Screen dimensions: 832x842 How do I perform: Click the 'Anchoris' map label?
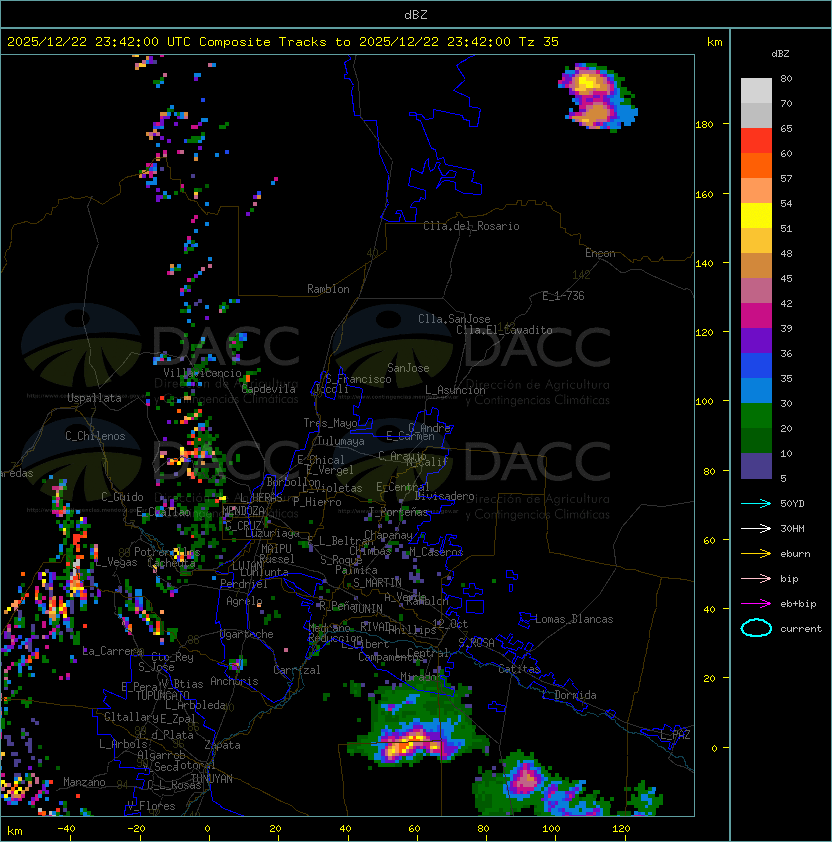point(234,681)
